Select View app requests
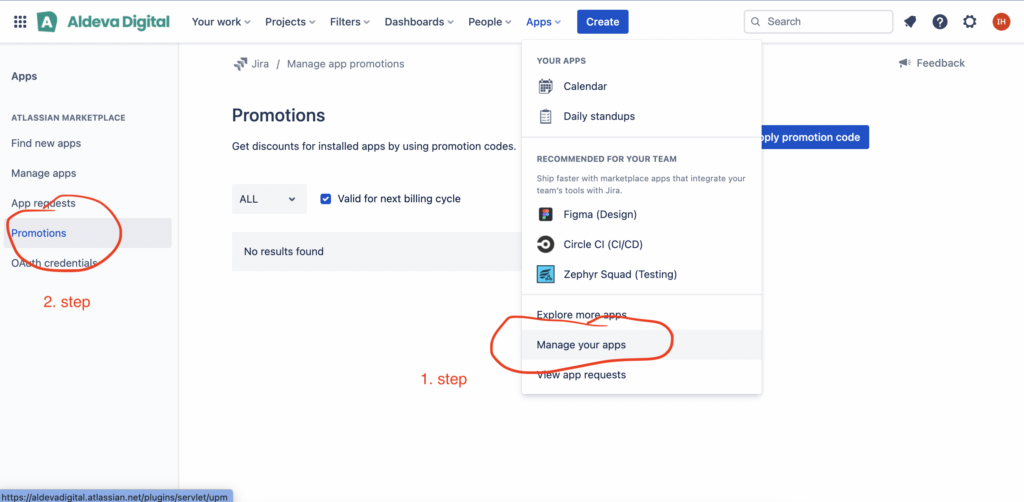This screenshot has width=1024, height=502. [x=641, y=375]
